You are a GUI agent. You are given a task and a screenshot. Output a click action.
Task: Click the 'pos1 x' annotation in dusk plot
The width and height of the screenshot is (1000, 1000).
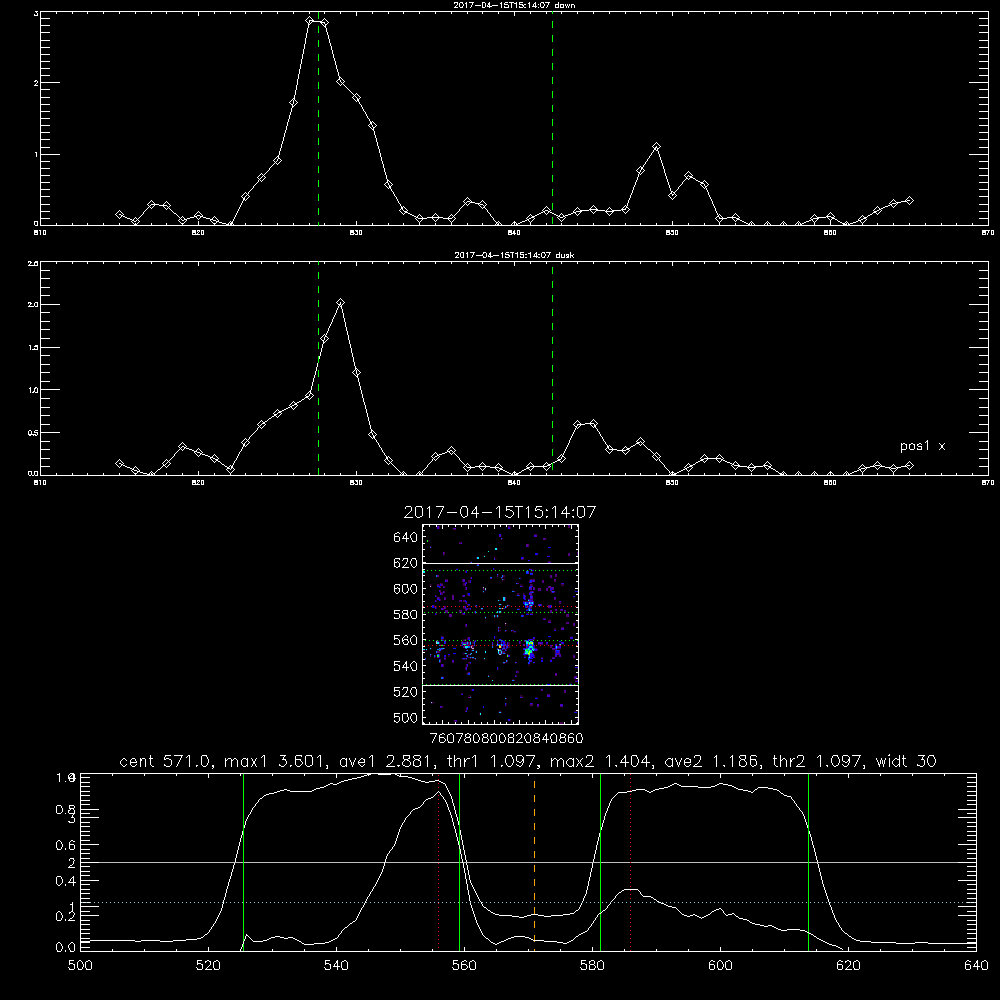click(922, 446)
